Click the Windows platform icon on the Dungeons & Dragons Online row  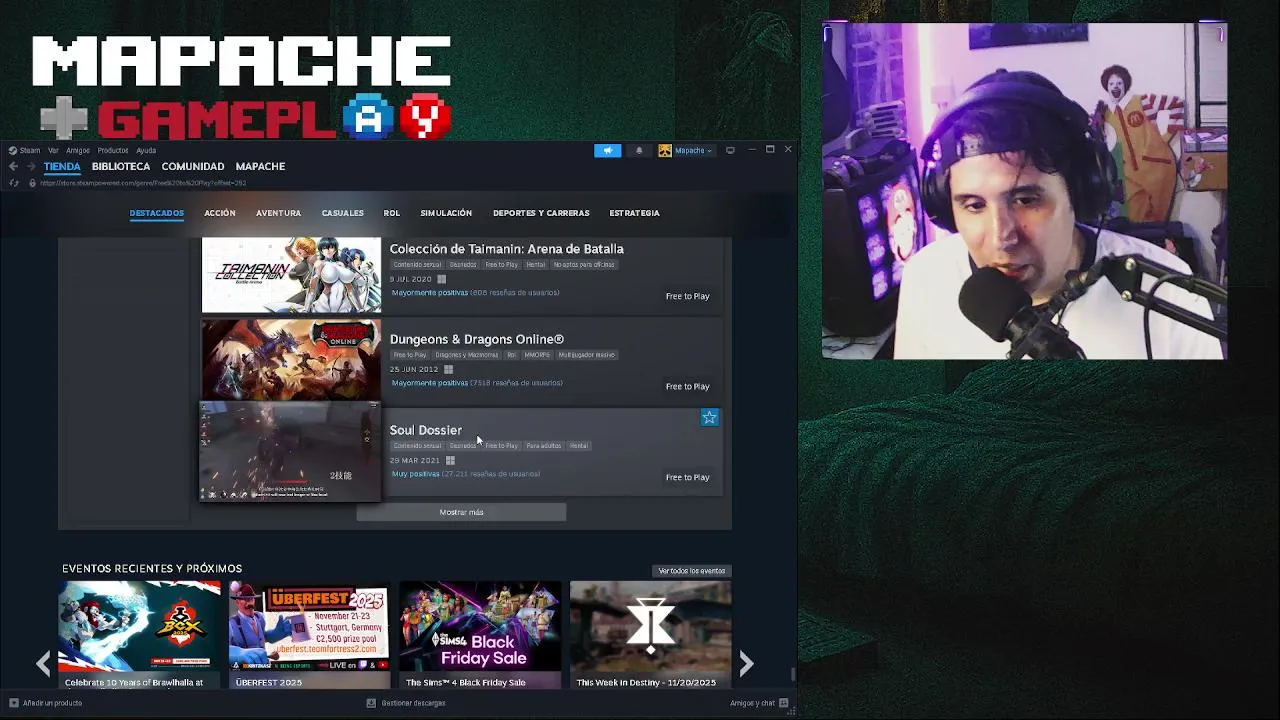pyautogui.click(x=448, y=369)
